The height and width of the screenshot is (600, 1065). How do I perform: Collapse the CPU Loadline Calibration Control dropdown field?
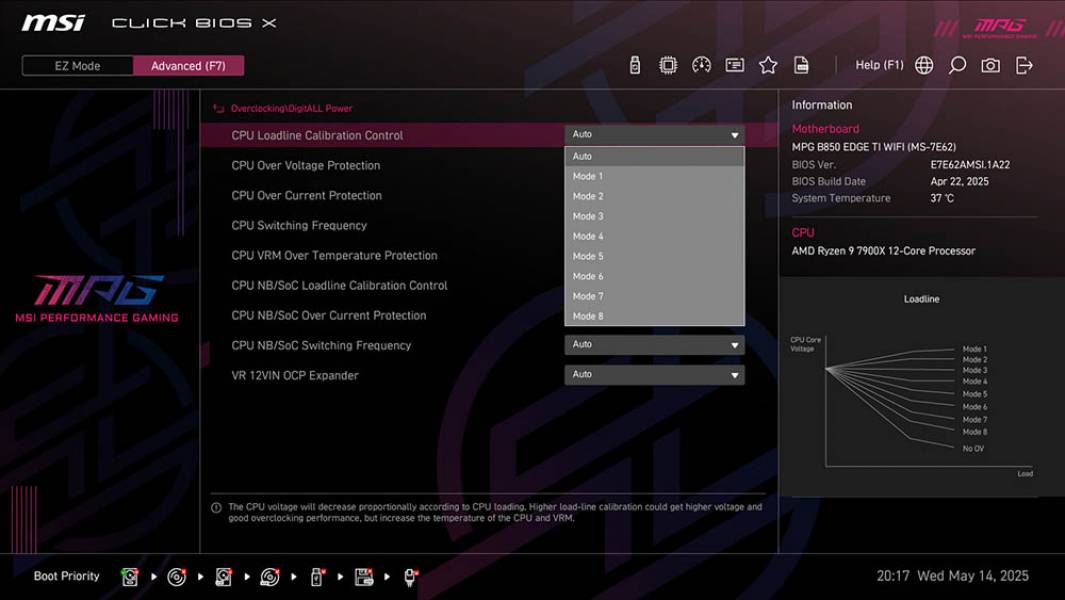click(654, 135)
